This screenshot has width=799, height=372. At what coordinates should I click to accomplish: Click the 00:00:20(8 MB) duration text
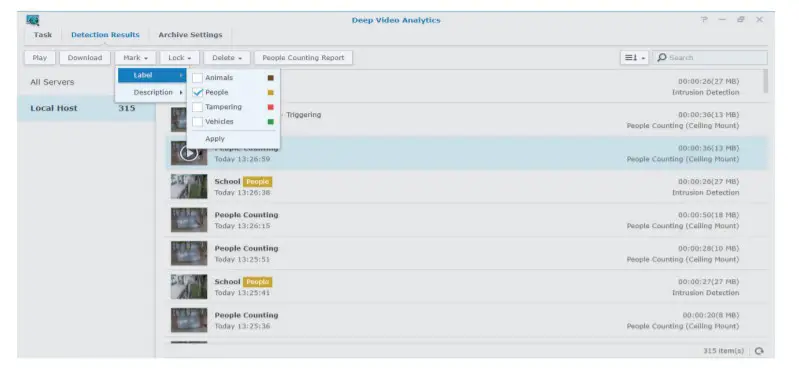point(711,315)
